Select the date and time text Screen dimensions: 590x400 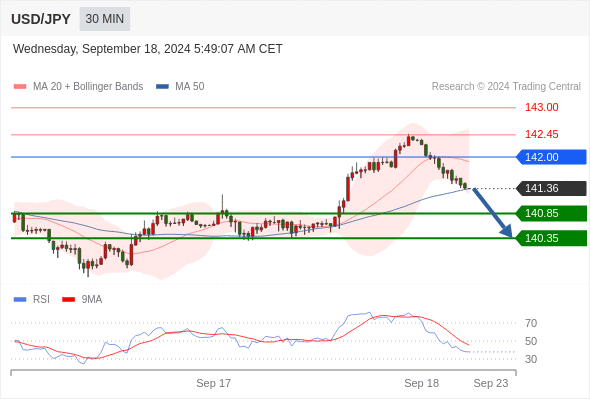pos(148,49)
